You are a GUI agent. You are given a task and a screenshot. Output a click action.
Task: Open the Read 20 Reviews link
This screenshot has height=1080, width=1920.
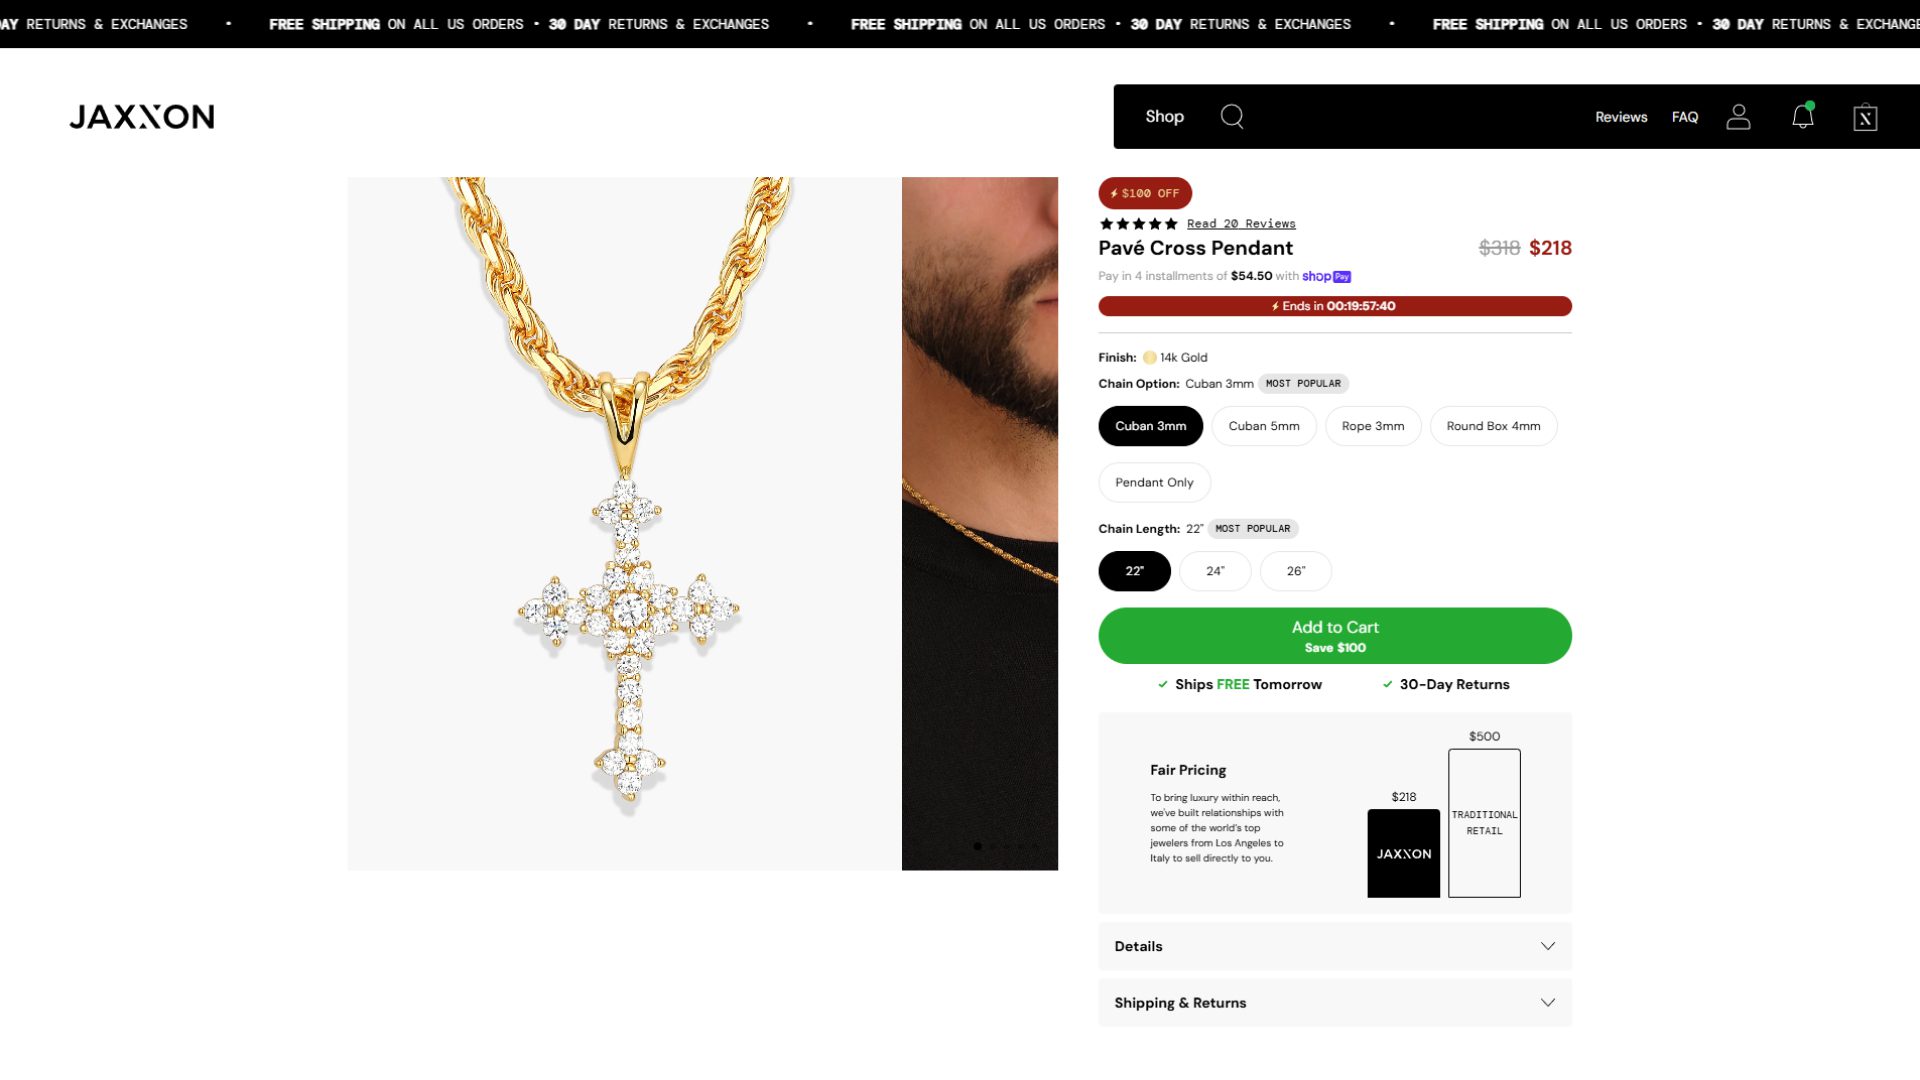point(1241,224)
